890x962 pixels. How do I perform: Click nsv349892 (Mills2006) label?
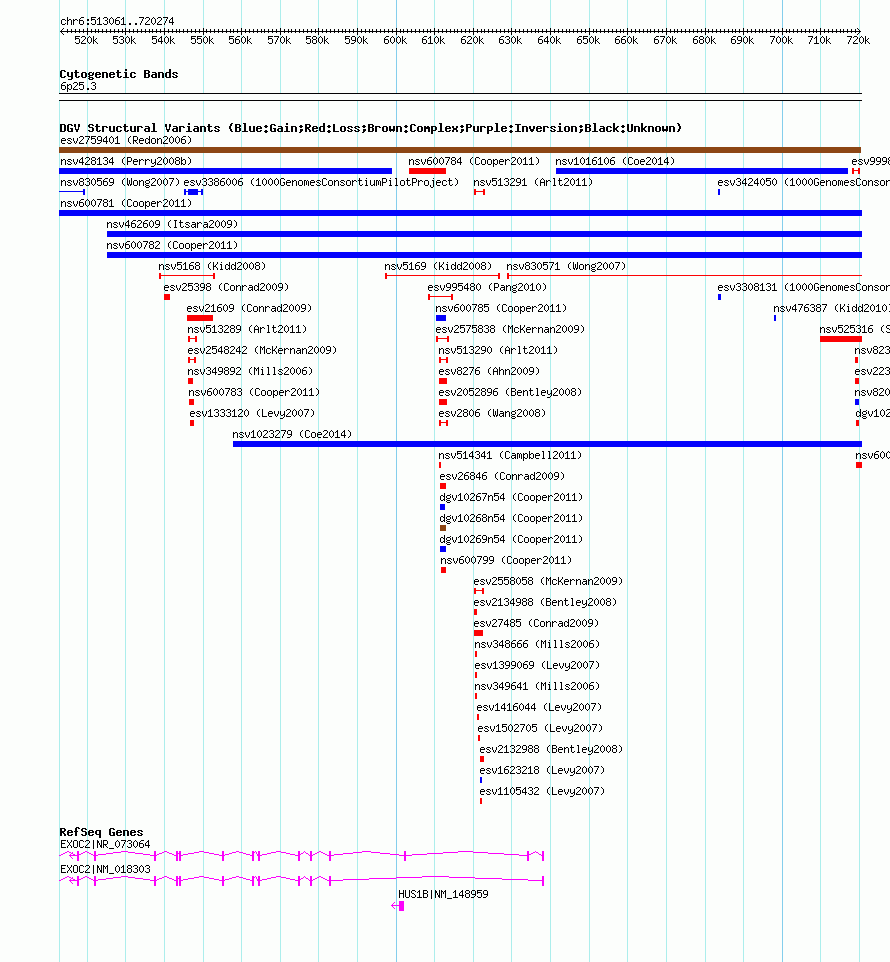click(250, 371)
